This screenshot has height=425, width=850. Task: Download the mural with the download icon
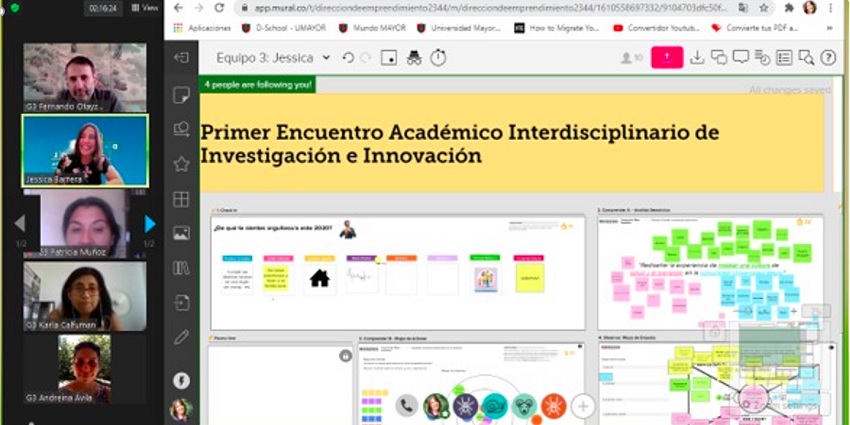click(x=697, y=58)
